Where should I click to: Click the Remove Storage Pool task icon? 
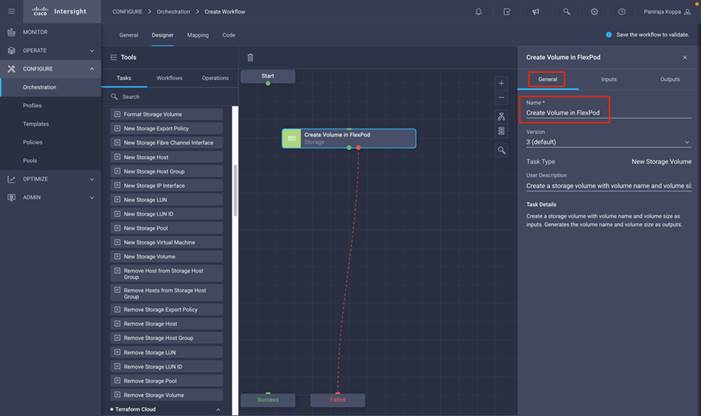coord(117,381)
